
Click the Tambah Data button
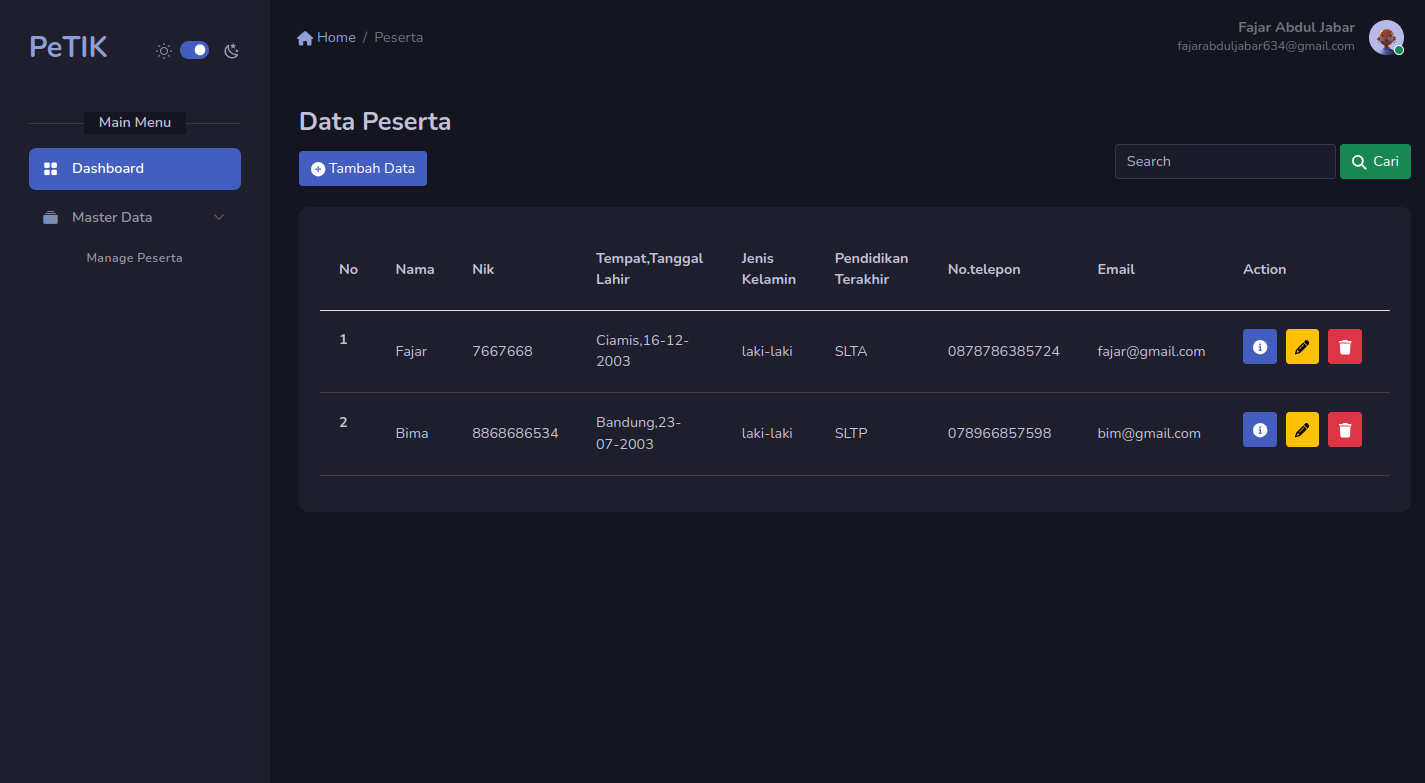click(363, 169)
